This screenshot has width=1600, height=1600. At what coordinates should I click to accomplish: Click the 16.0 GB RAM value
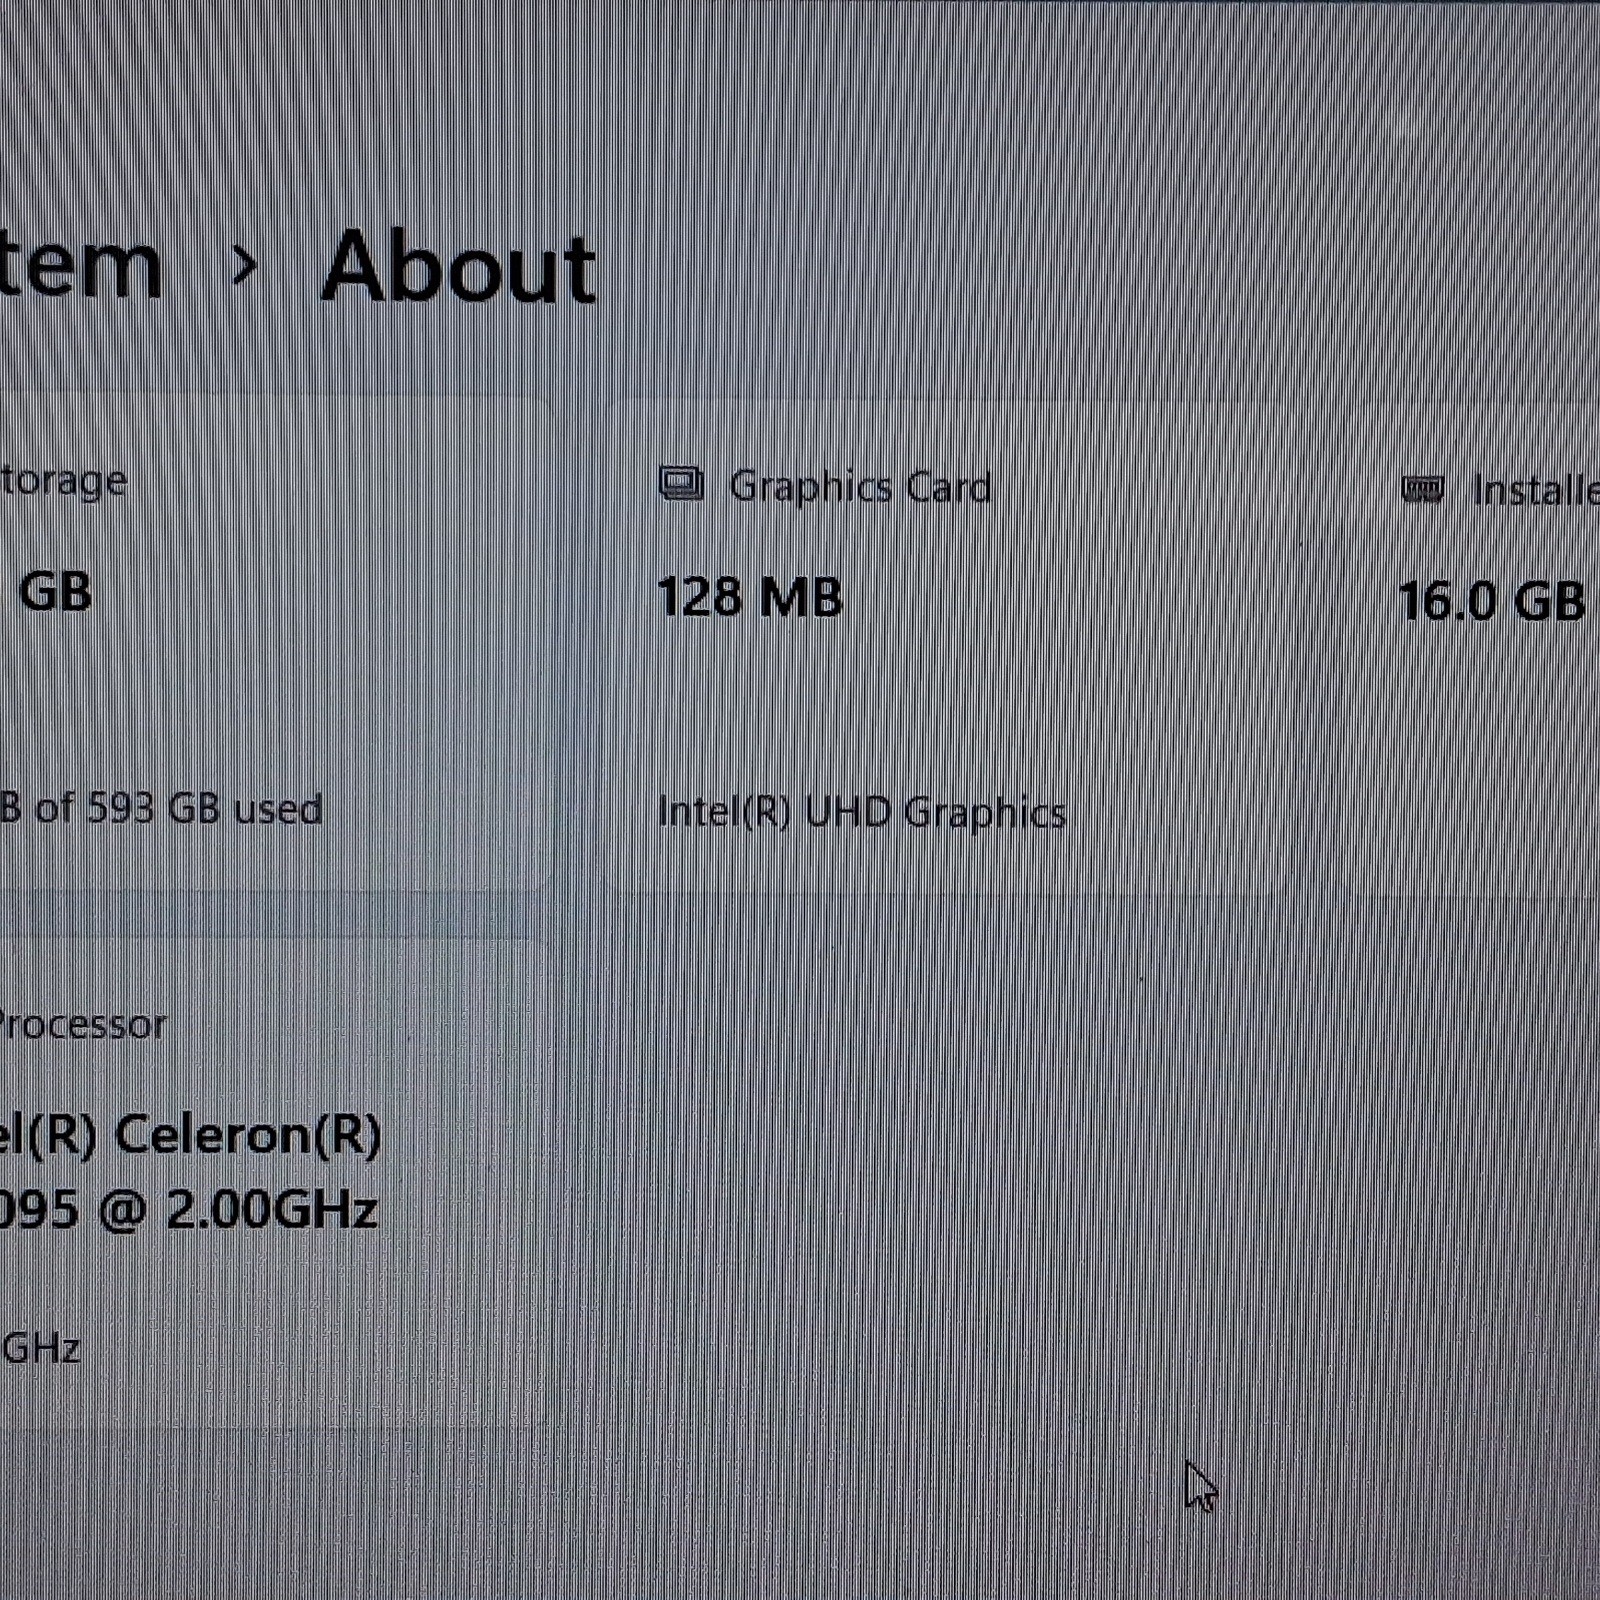click(1491, 601)
